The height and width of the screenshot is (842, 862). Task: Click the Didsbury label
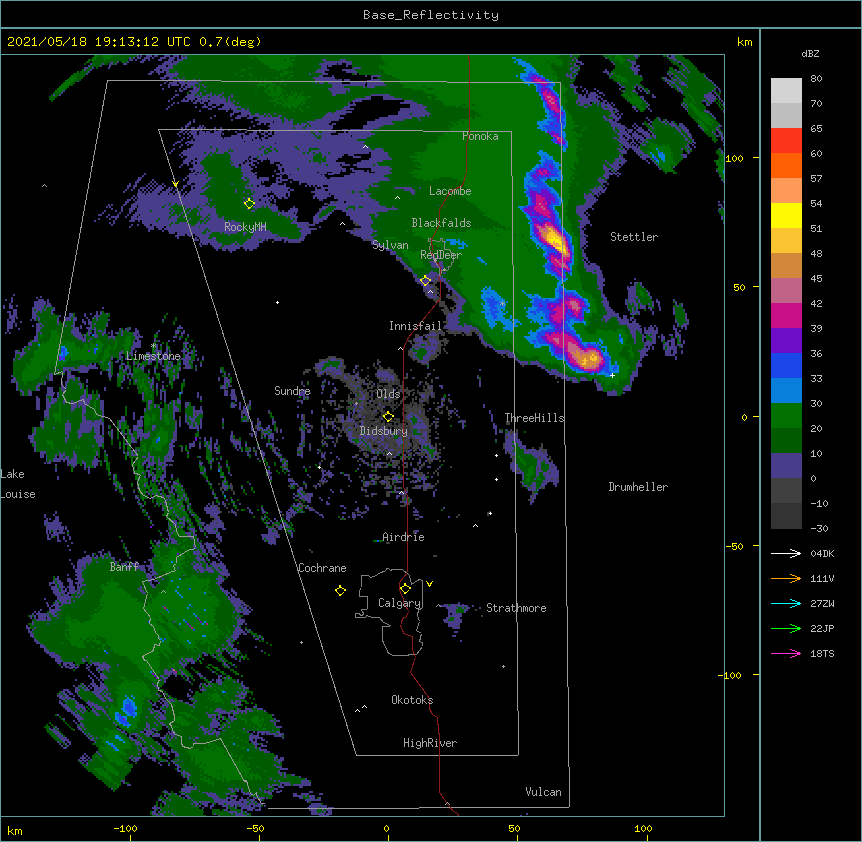coord(384,431)
